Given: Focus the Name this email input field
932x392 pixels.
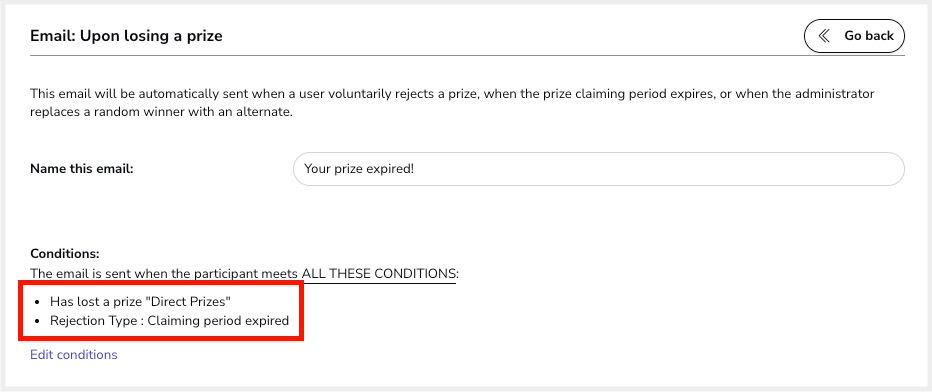Looking at the screenshot, I should pos(599,169).
